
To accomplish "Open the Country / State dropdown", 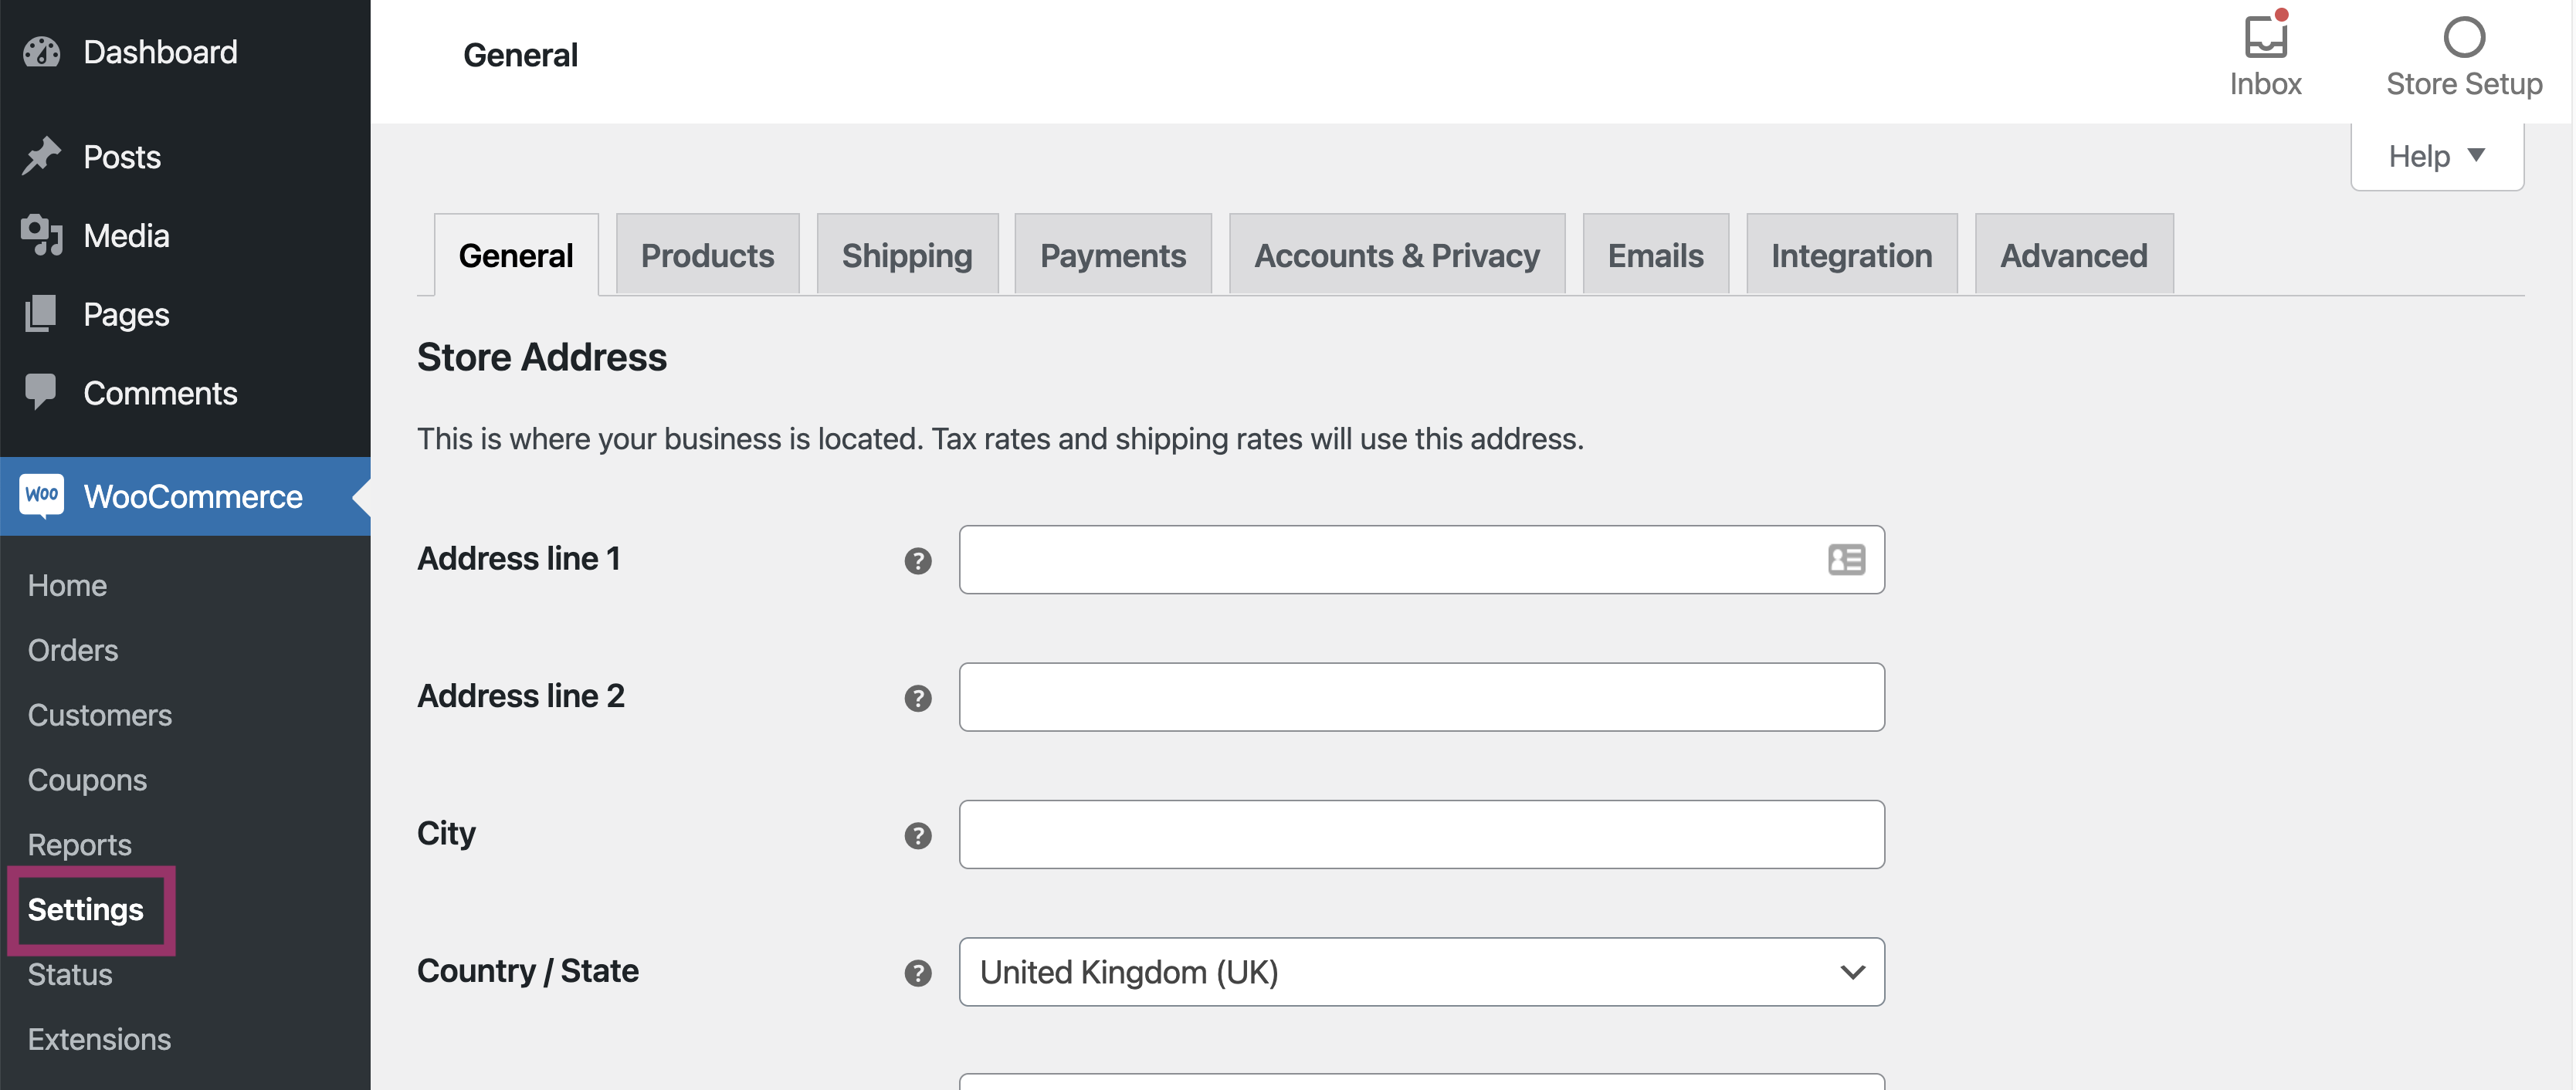I will click(1421, 972).
